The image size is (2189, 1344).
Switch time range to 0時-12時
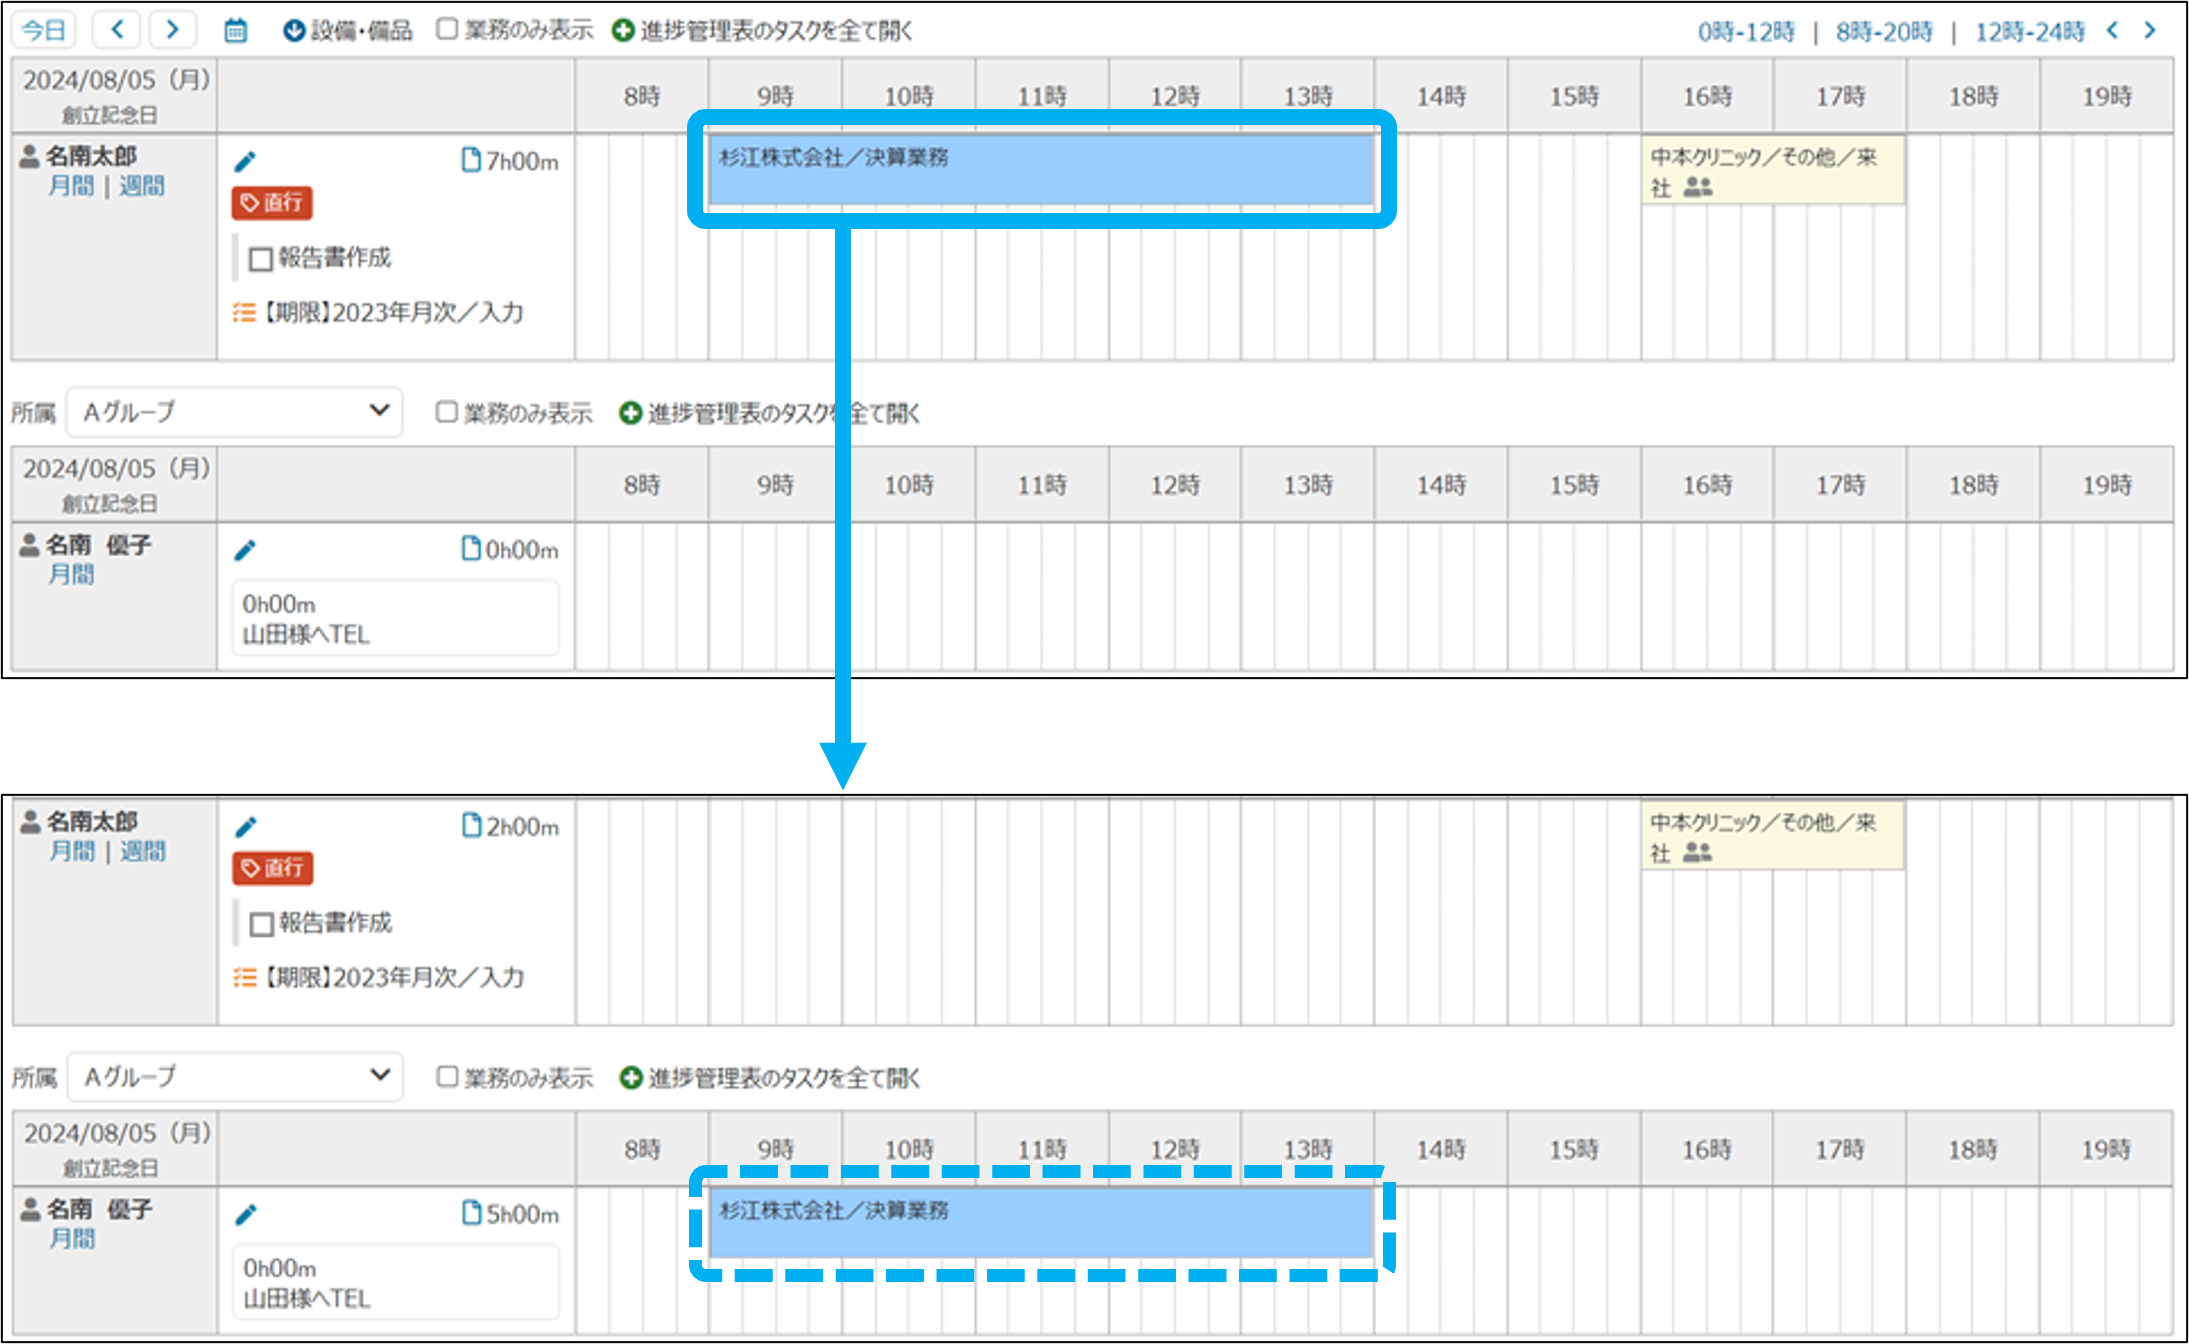click(1746, 32)
